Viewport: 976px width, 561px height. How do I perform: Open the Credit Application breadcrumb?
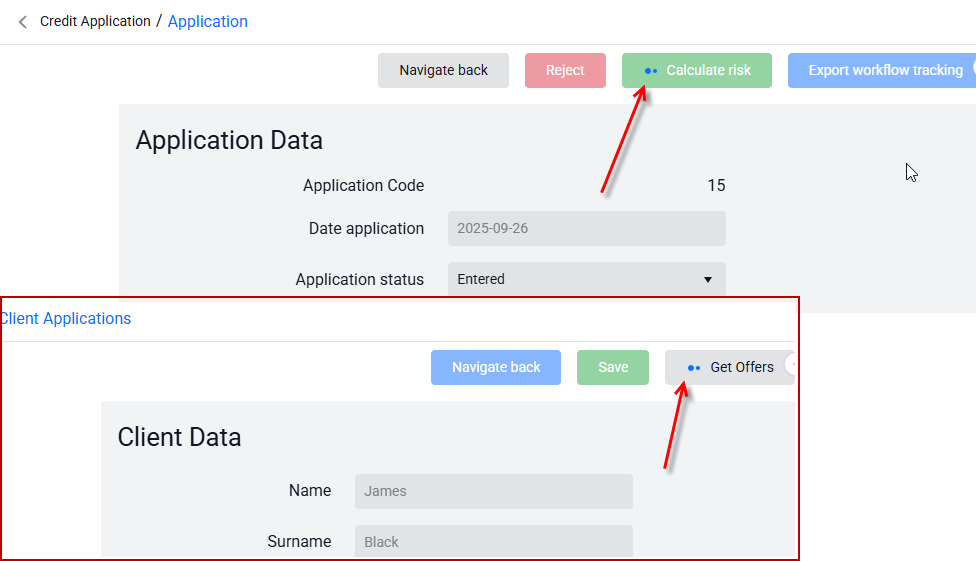[95, 21]
